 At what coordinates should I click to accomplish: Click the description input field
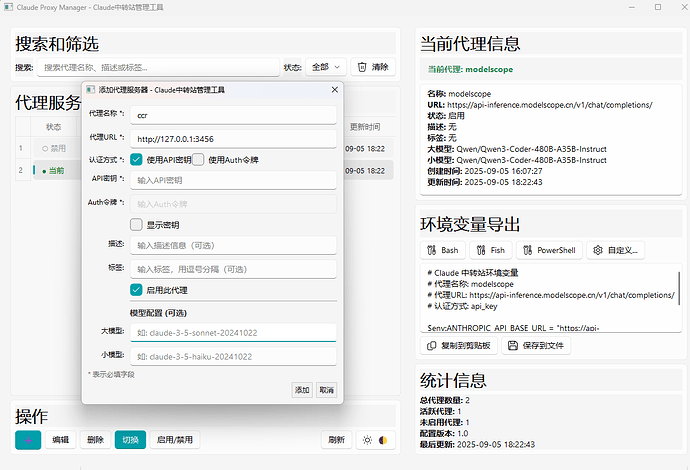click(x=233, y=246)
